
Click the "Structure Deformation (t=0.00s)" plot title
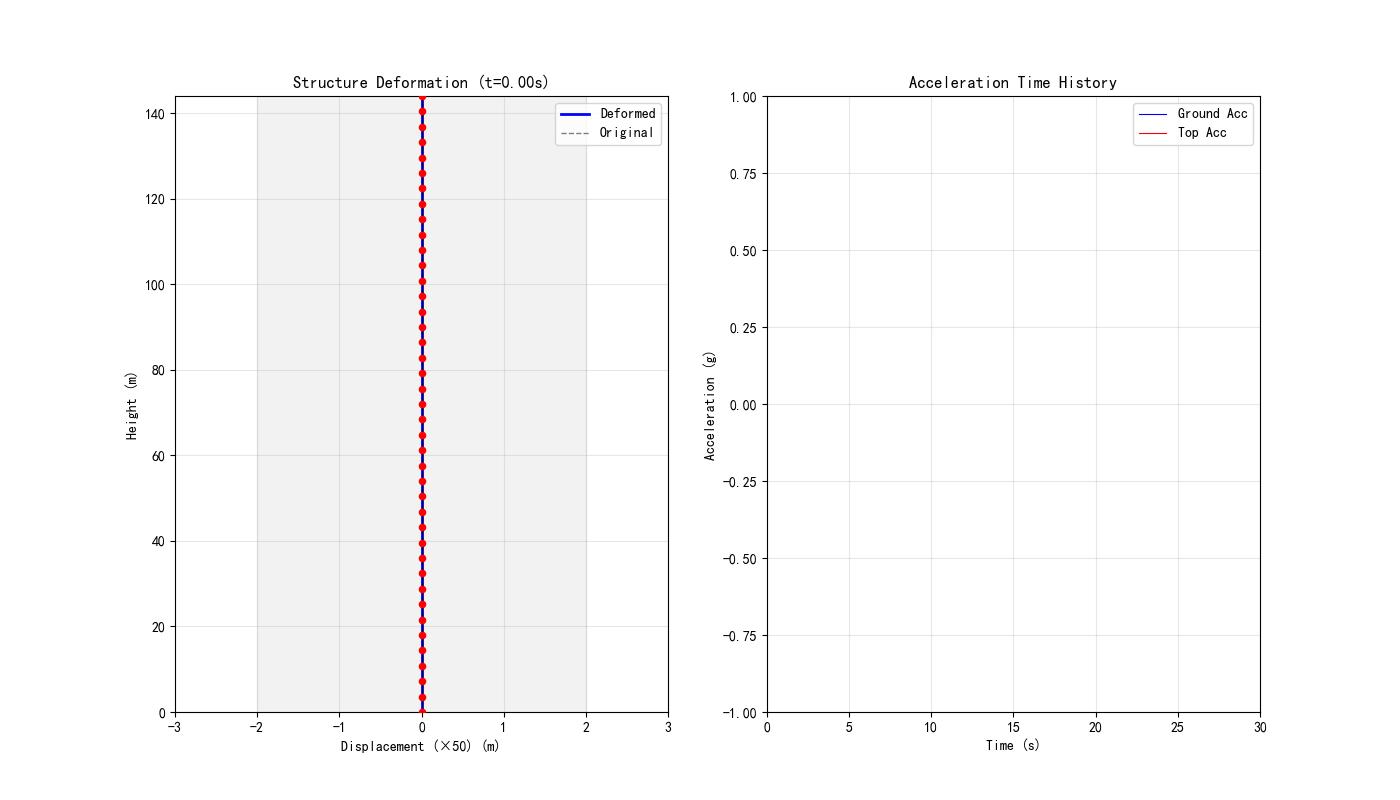[x=421, y=83]
